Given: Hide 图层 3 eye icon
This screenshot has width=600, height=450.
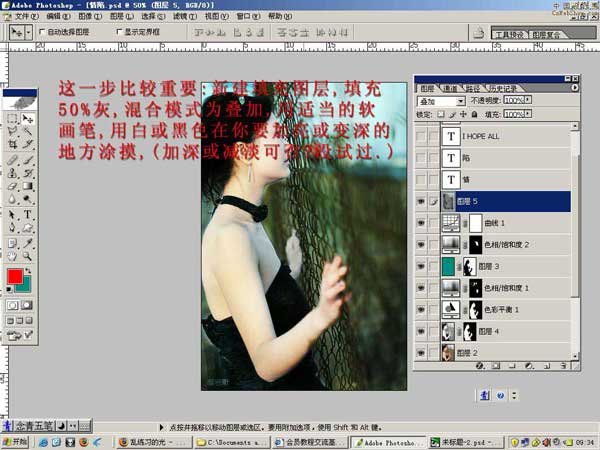Looking at the screenshot, I should [x=421, y=266].
